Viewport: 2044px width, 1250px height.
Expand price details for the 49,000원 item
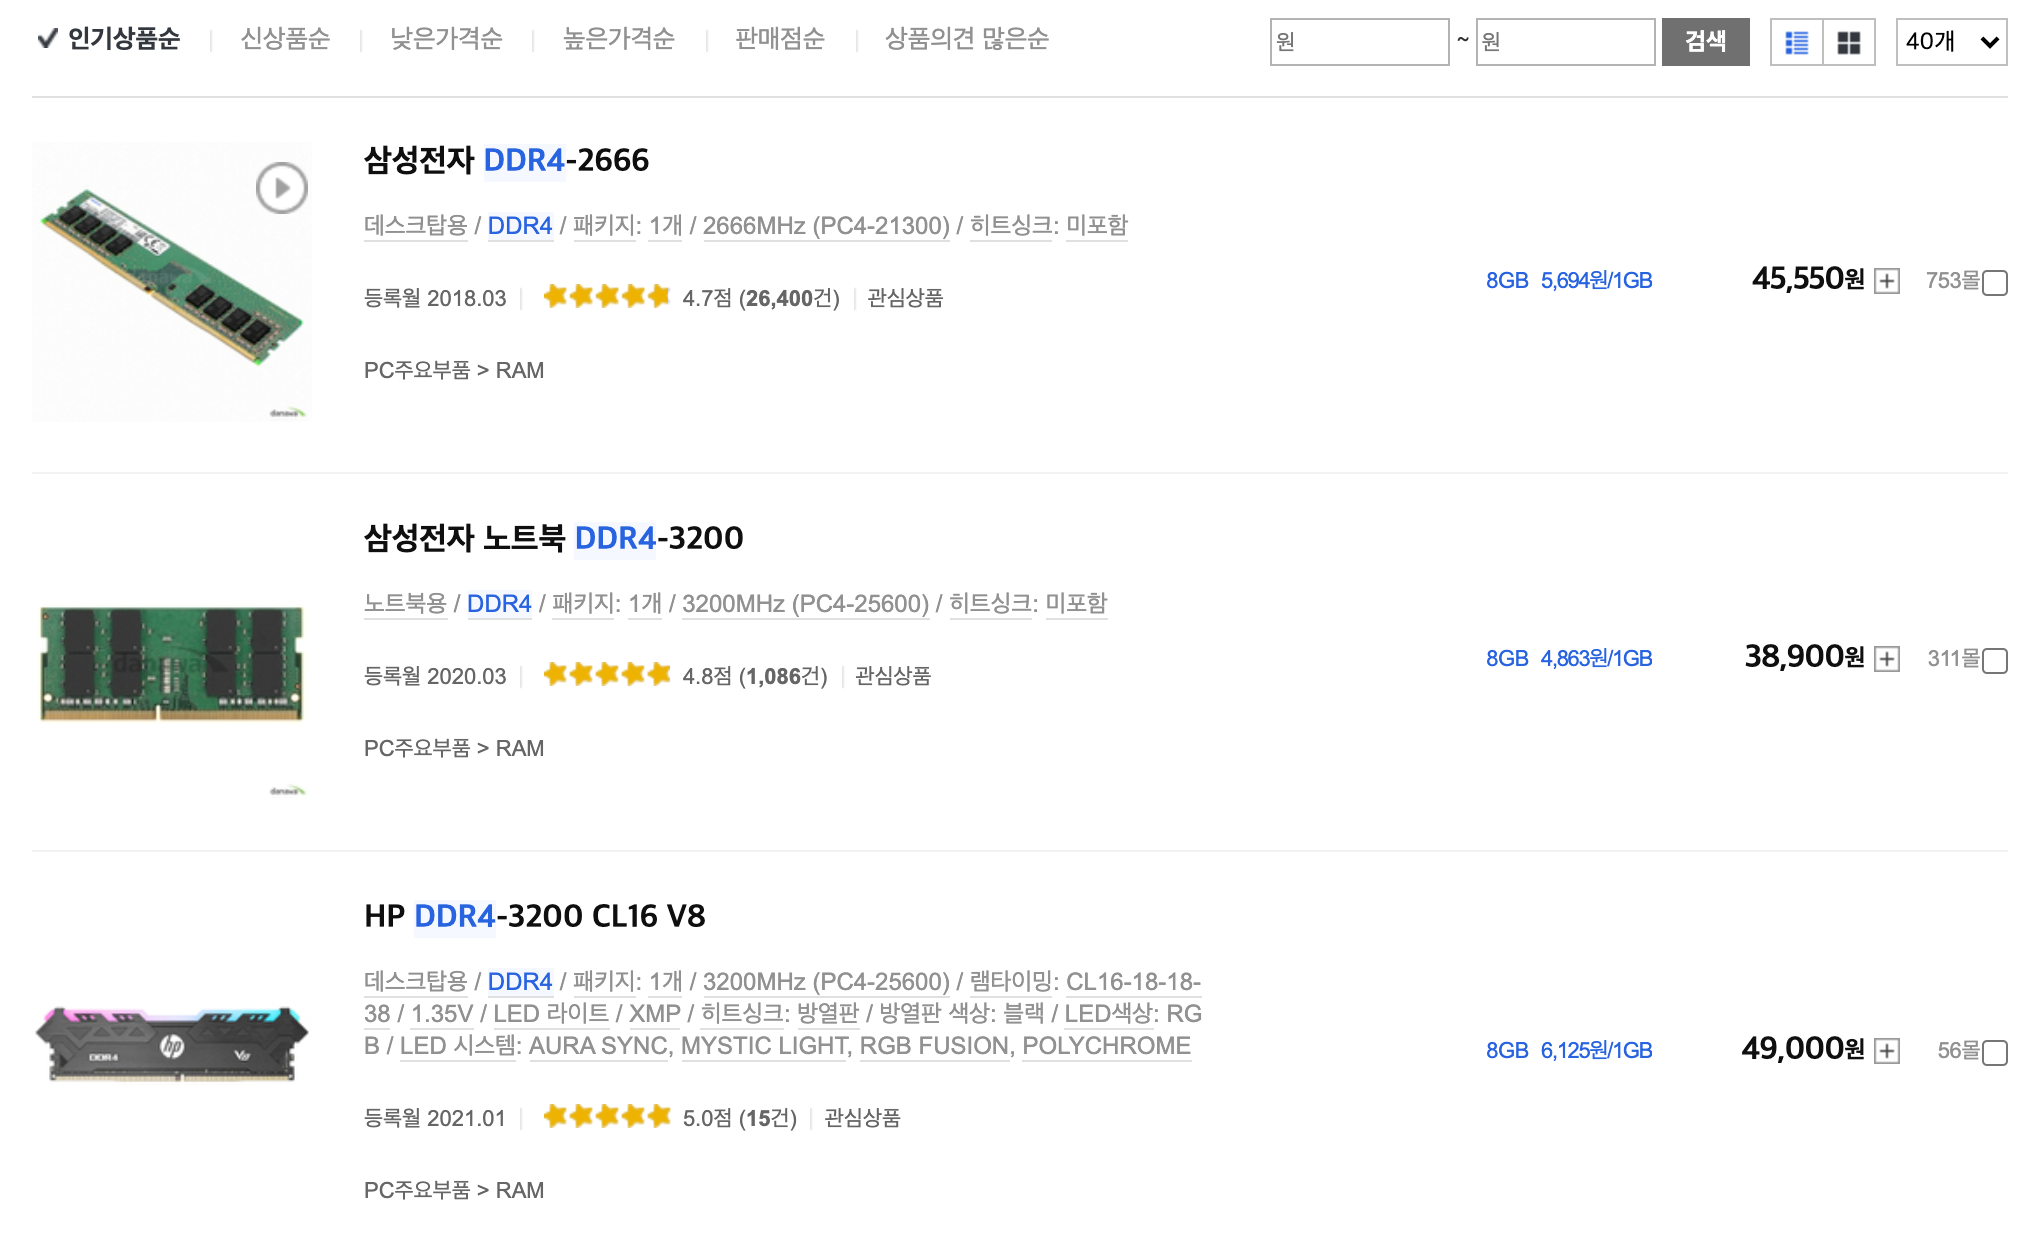coord(1887,1051)
